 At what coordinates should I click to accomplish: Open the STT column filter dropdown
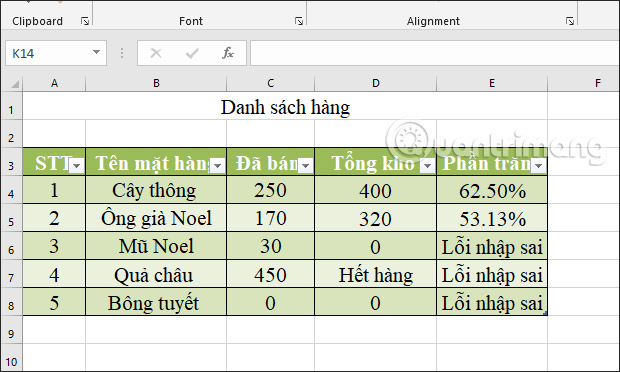pos(77,166)
